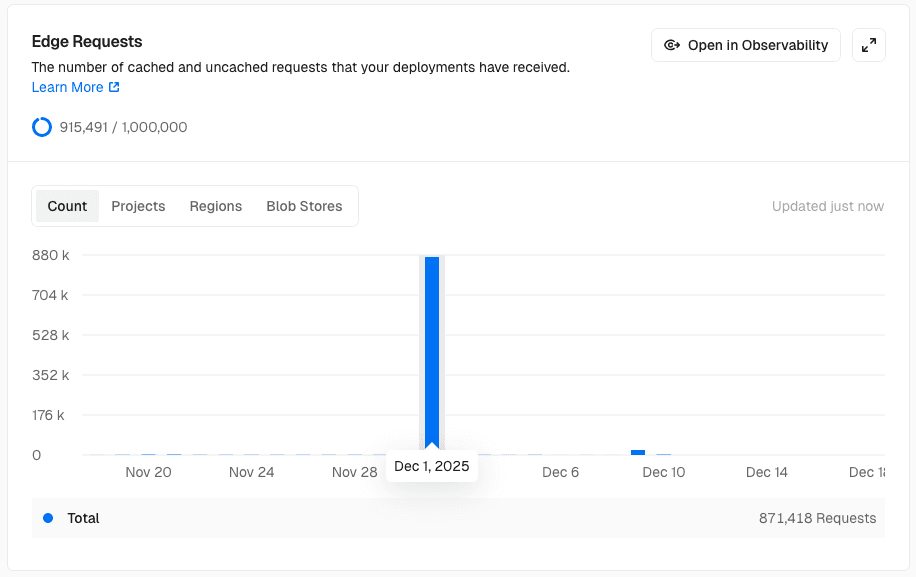Switch to the Regions tab
The height and width of the screenshot is (577, 916).
(x=215, y=206)
